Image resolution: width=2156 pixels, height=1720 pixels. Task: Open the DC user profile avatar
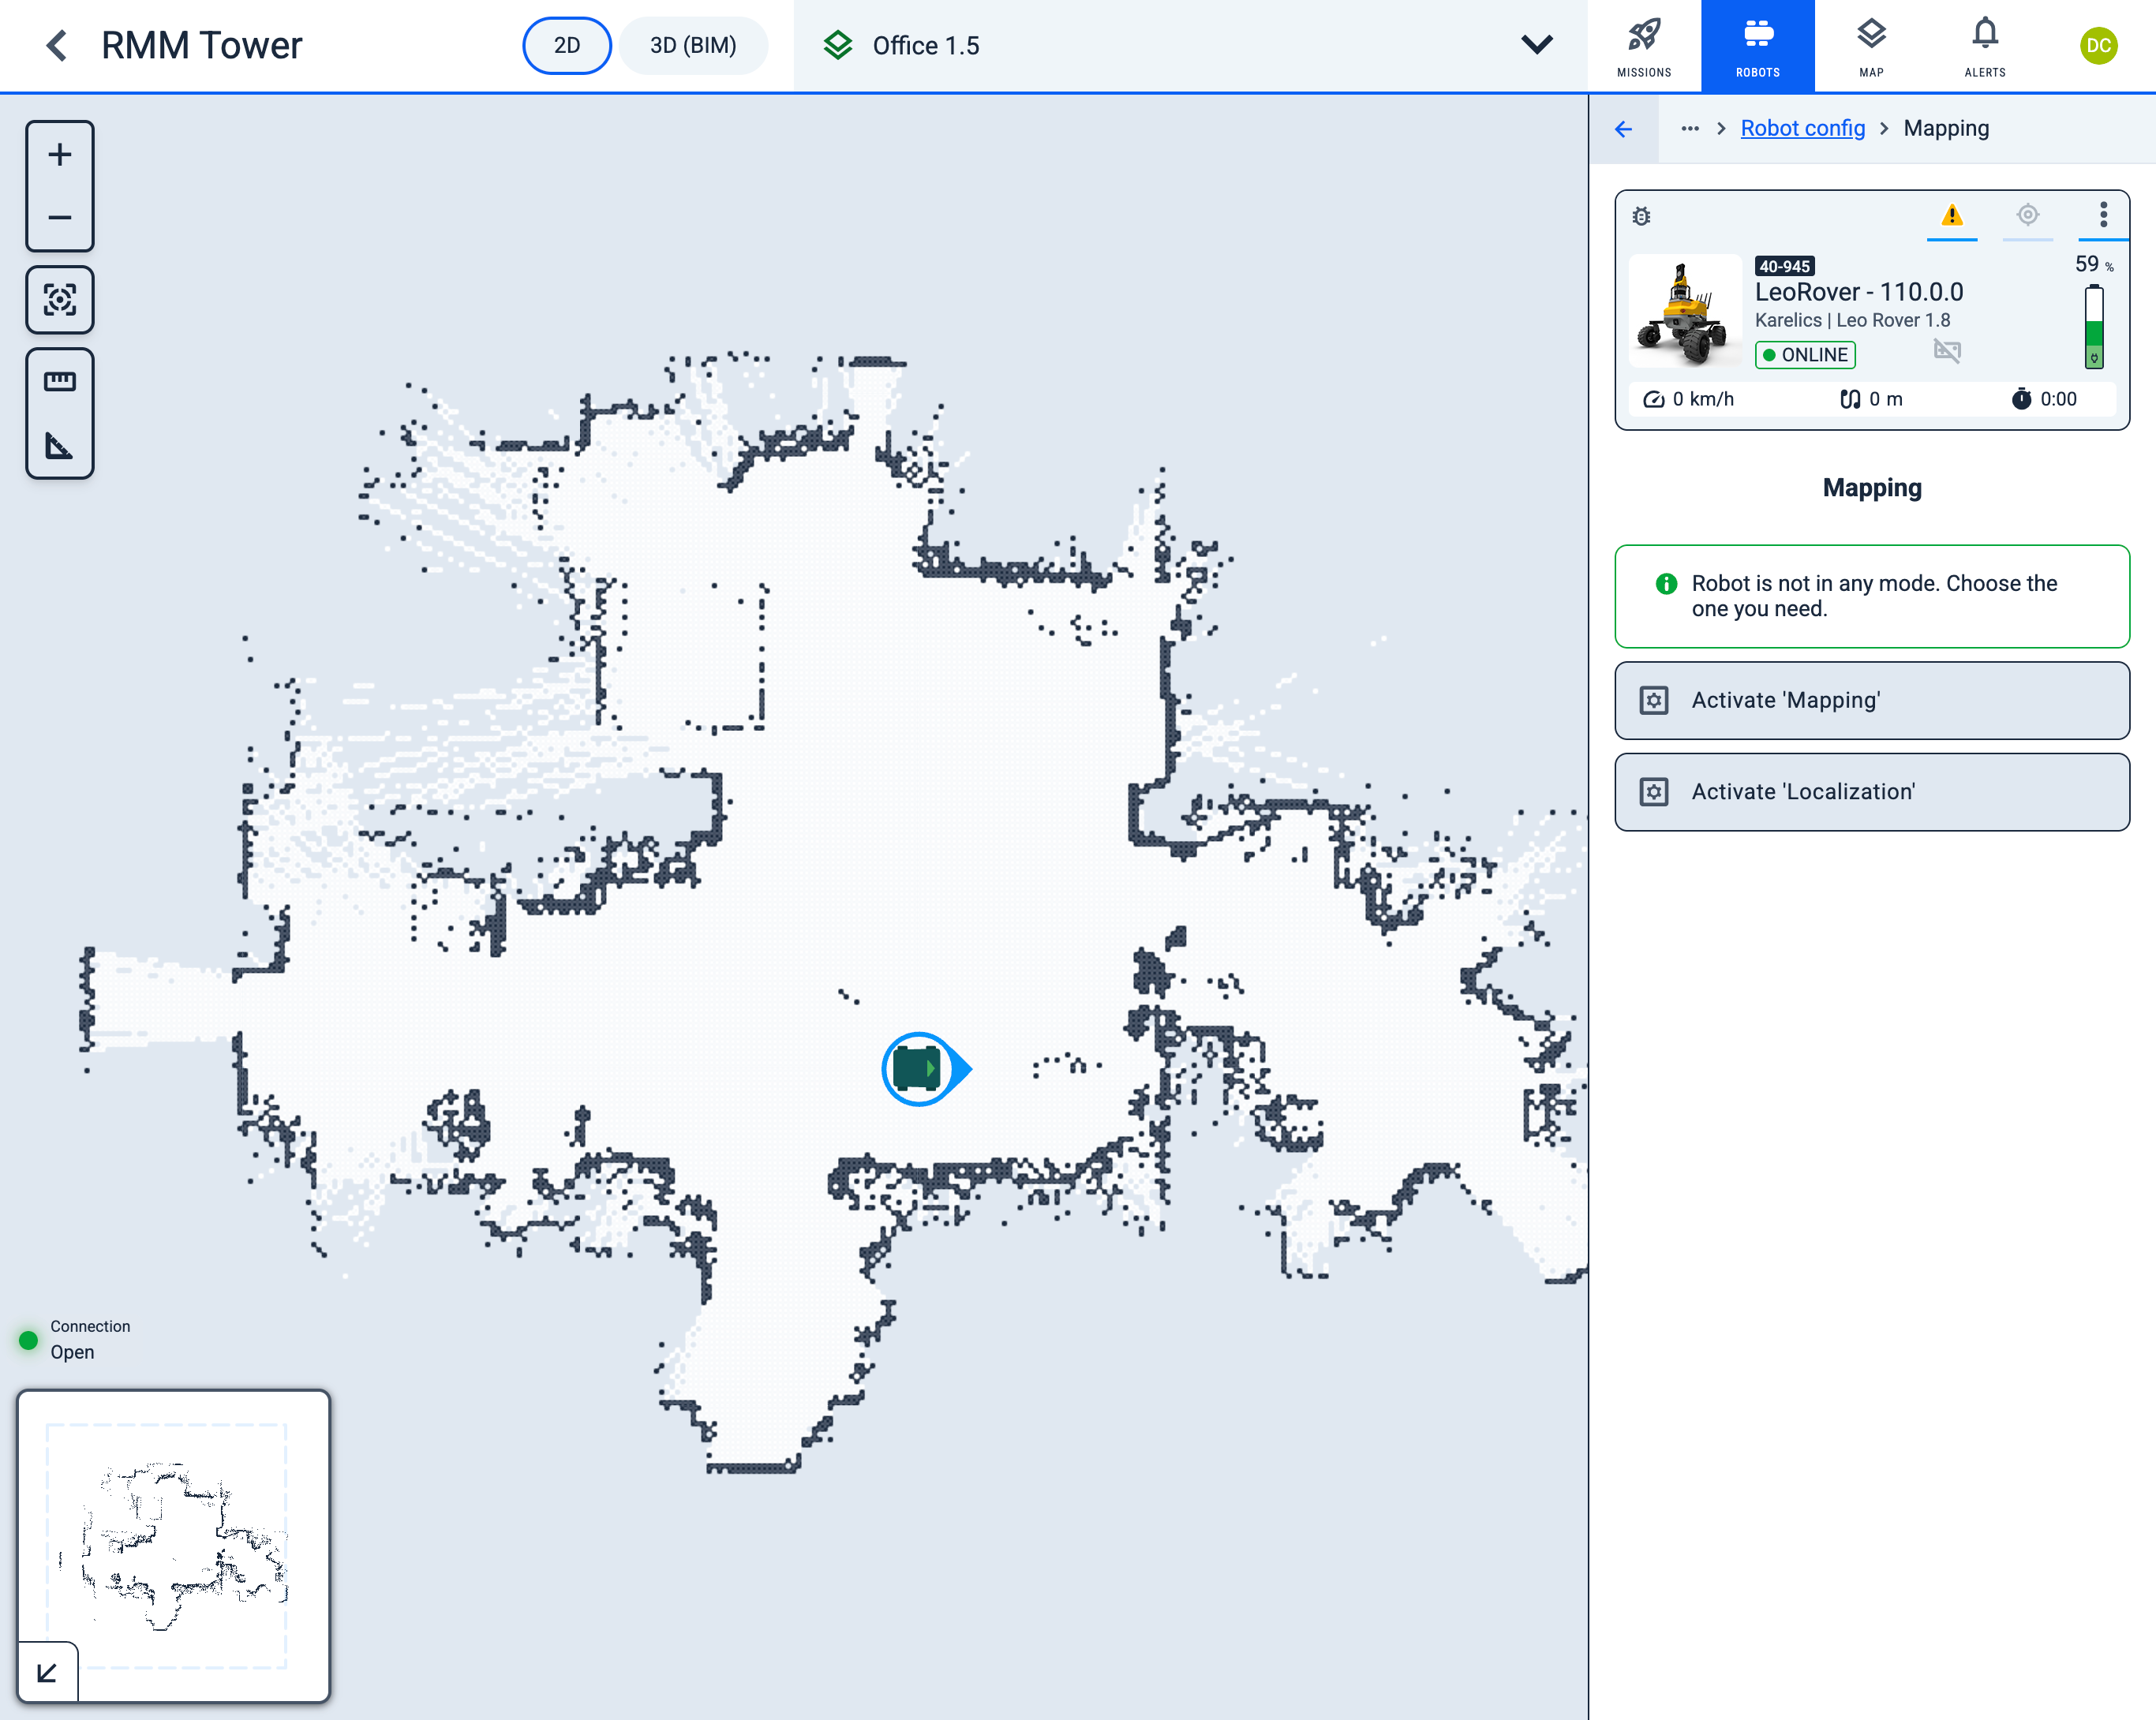click(2098, 46)
